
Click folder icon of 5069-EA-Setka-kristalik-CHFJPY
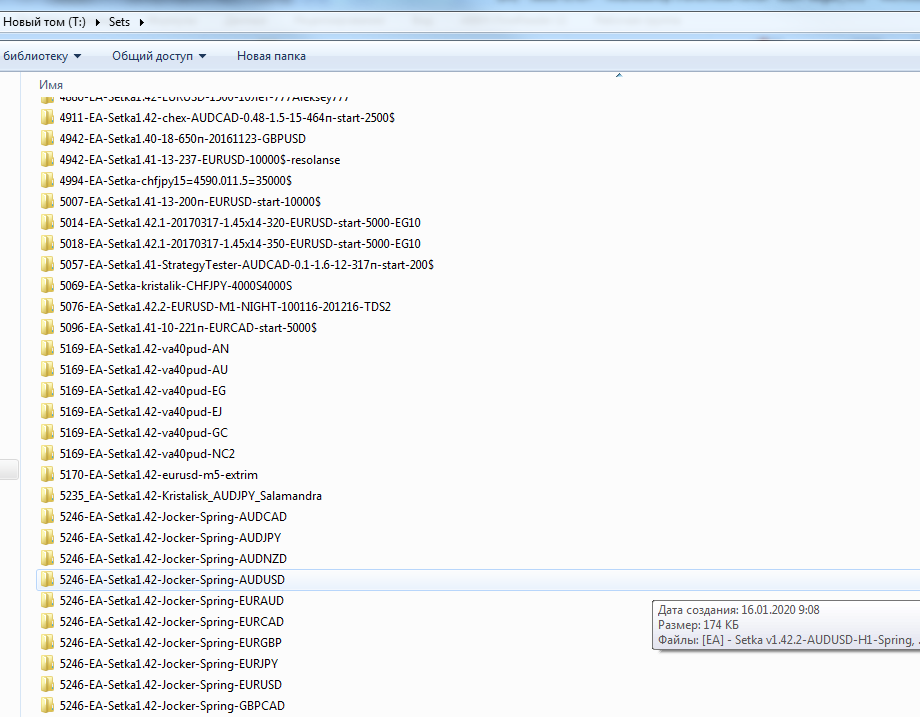pos(48,286)
